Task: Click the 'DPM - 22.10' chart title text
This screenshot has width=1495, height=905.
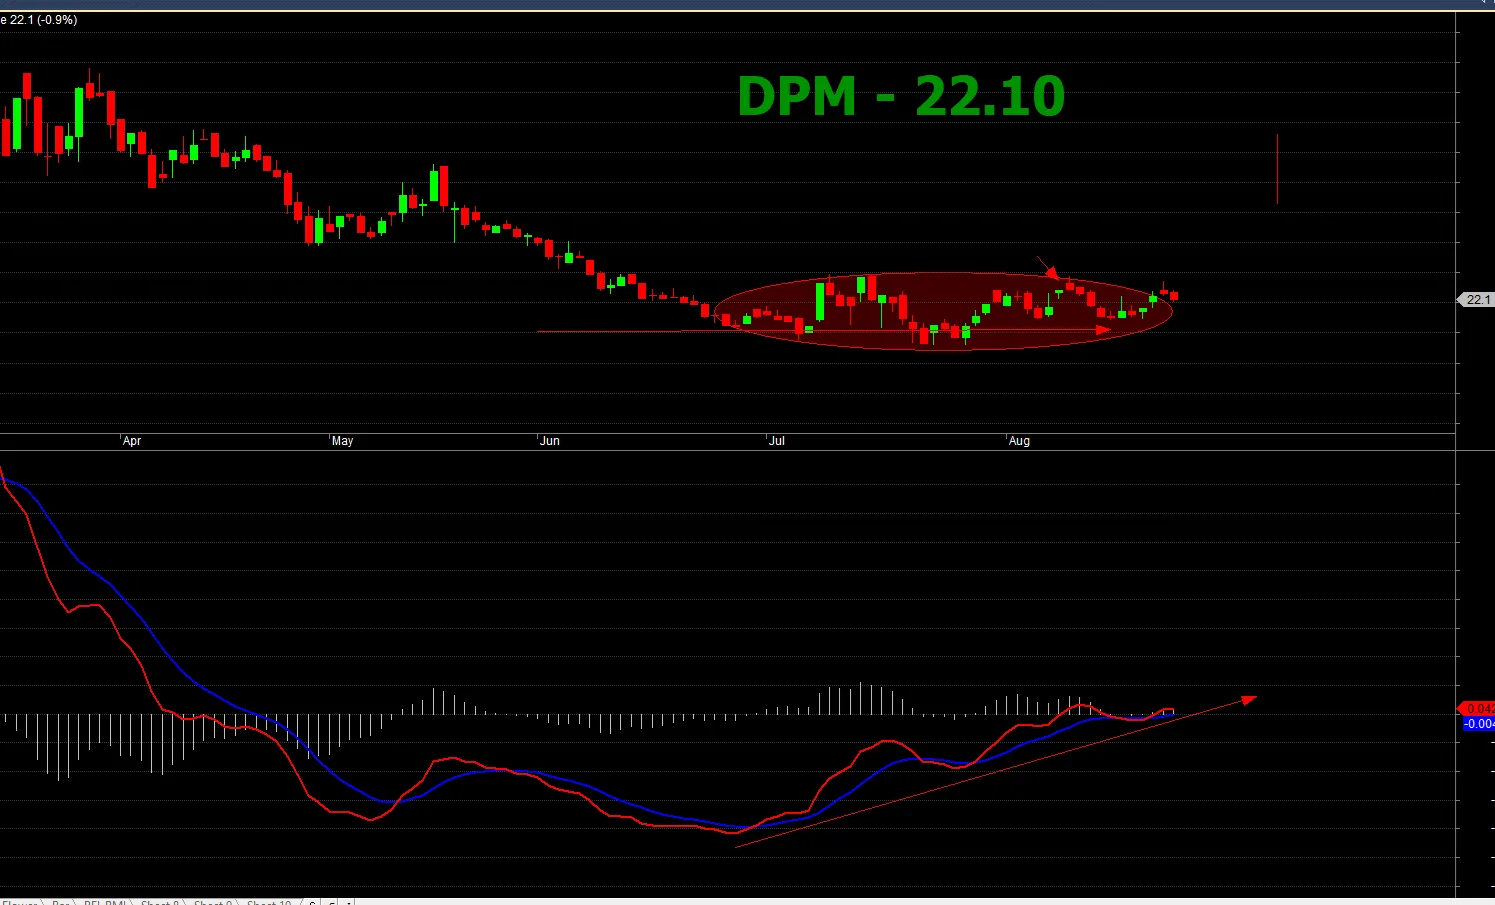Action: pos(900,96)
